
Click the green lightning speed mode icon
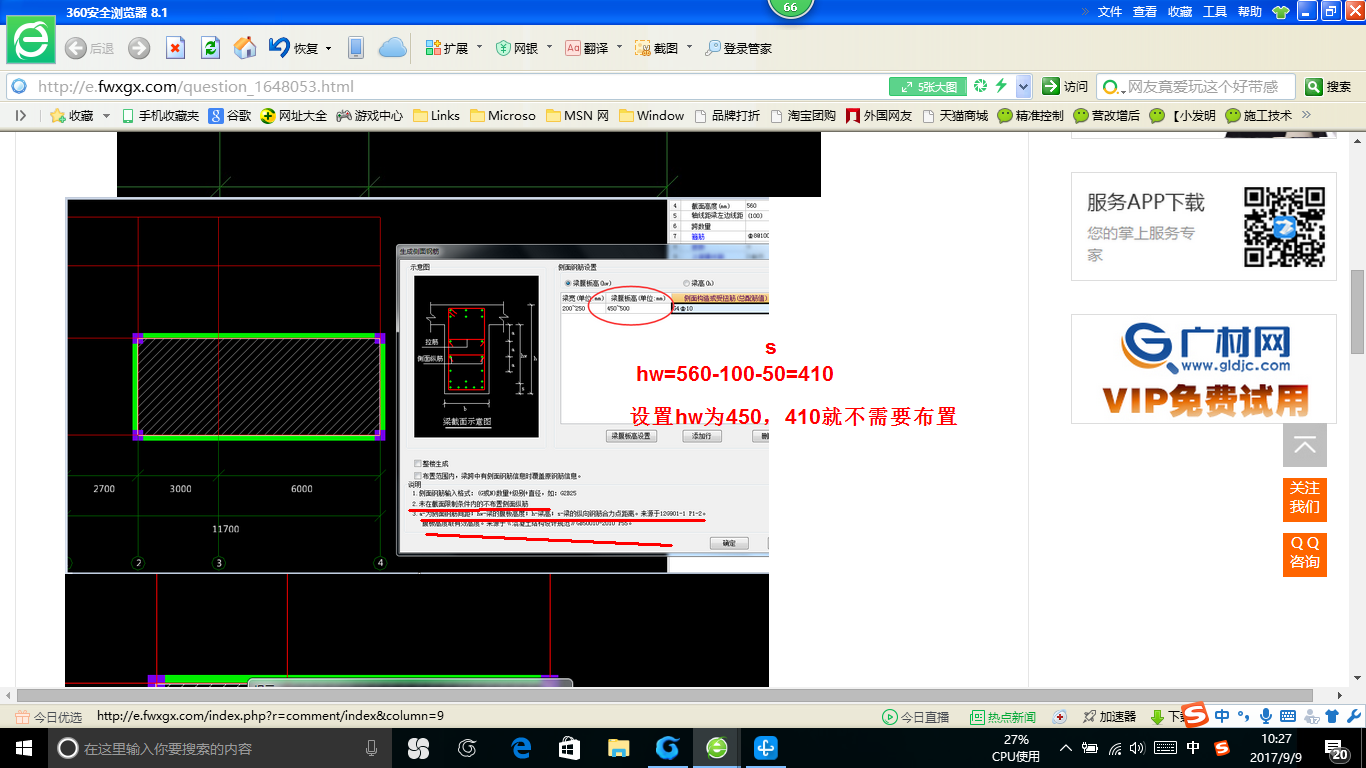pos(1000,86)
